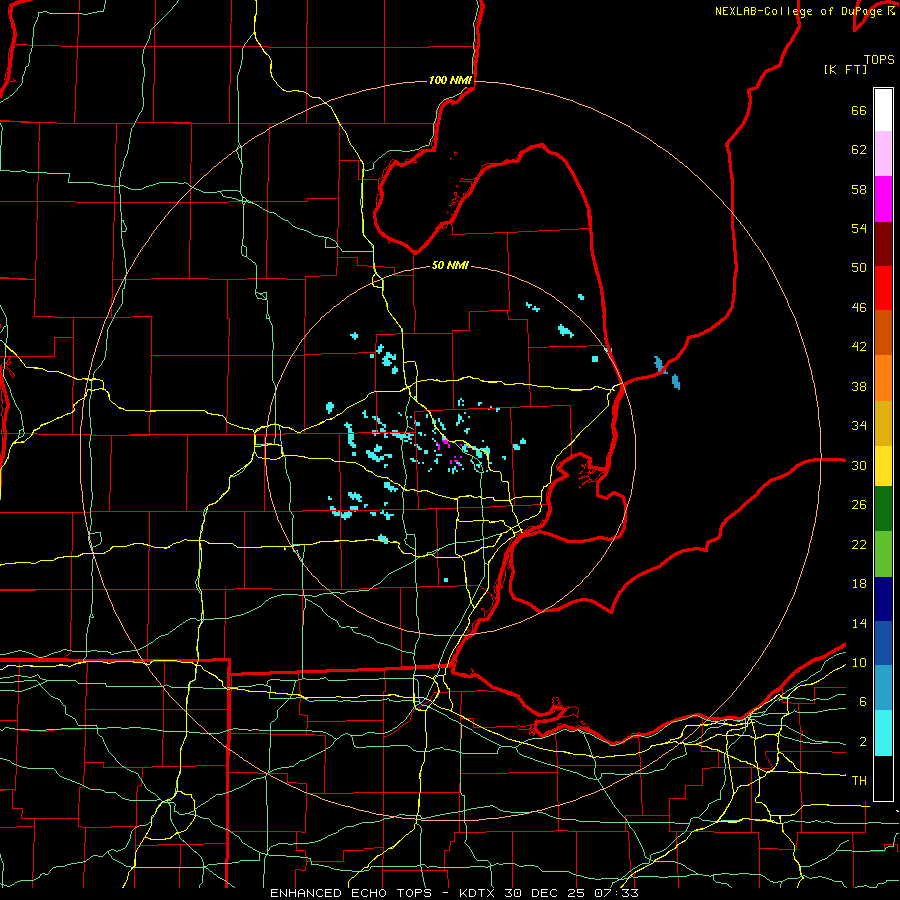This screenshot has width=900, height=900.
Task: Click the legend value '66'
Action: (x=859, y=111)
